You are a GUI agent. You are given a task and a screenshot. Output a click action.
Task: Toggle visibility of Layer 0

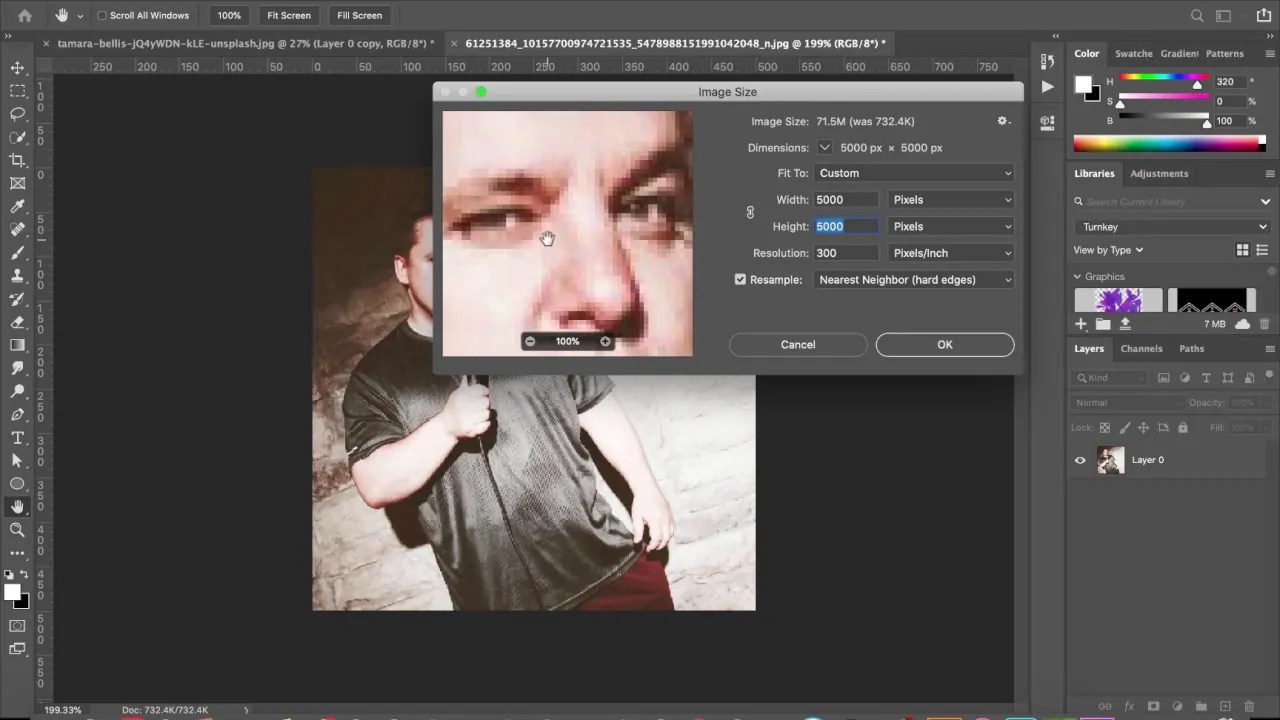pyautogui.click(x=1080, y=460)
